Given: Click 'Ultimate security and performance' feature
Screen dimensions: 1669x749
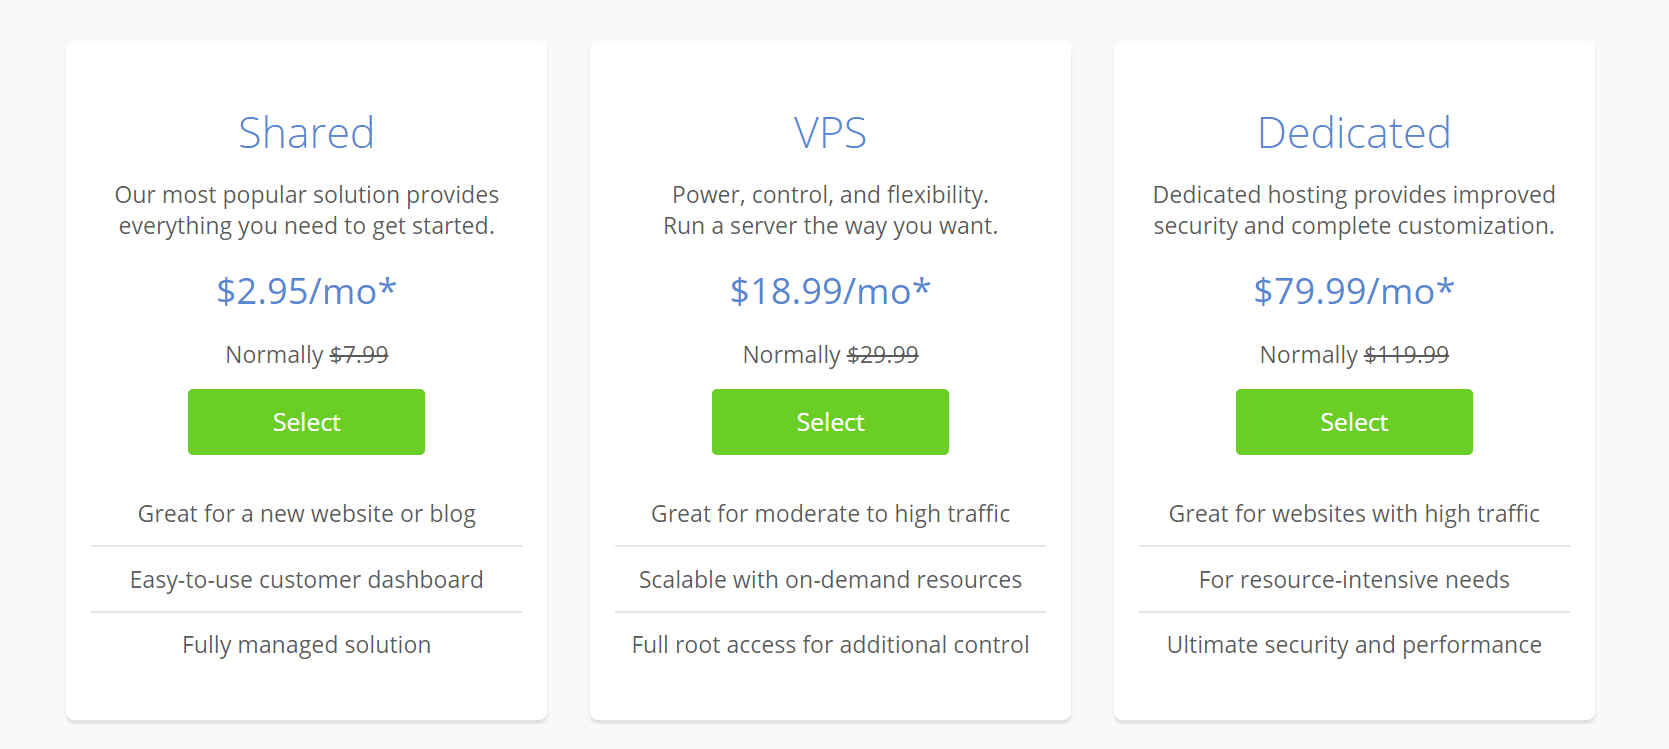Looking at the screenshot, I should click(1354, 645).
